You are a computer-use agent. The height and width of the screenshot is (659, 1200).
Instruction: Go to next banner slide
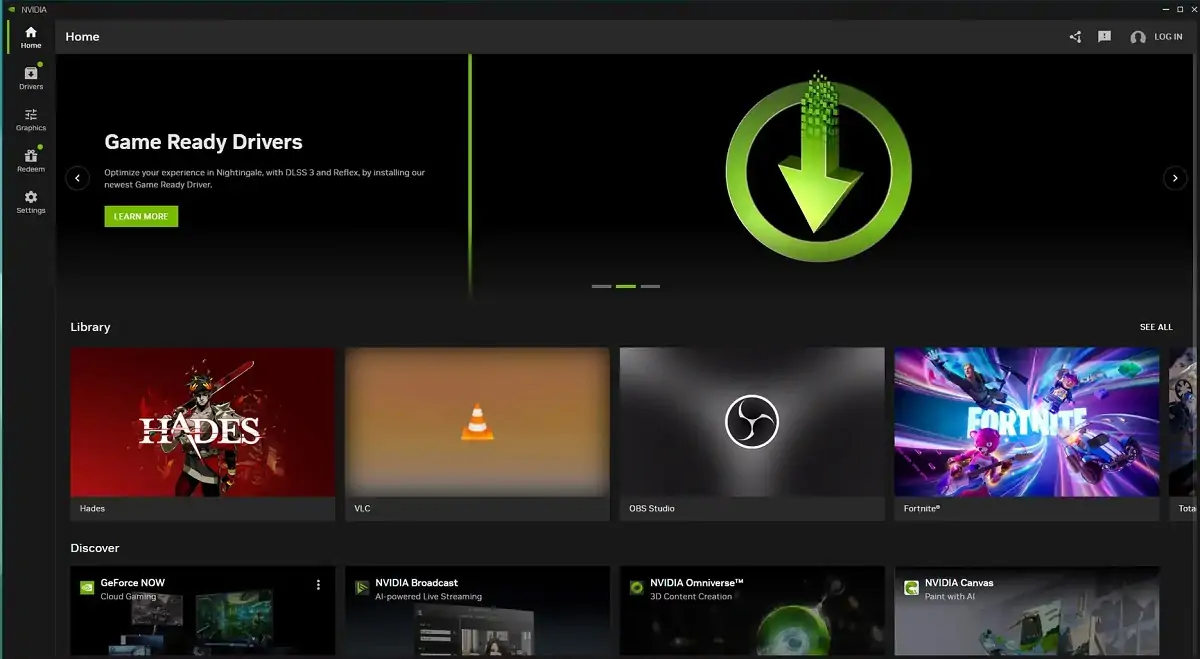click(1175, 178)
